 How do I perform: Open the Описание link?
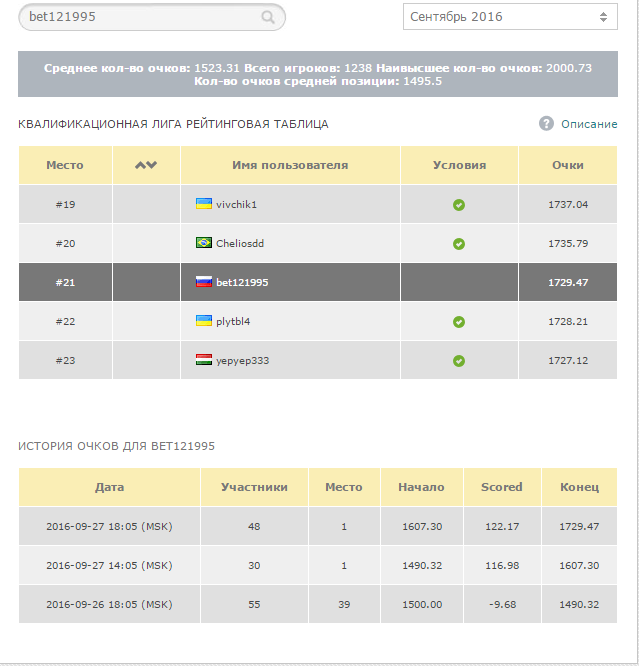tap(589, 124)
